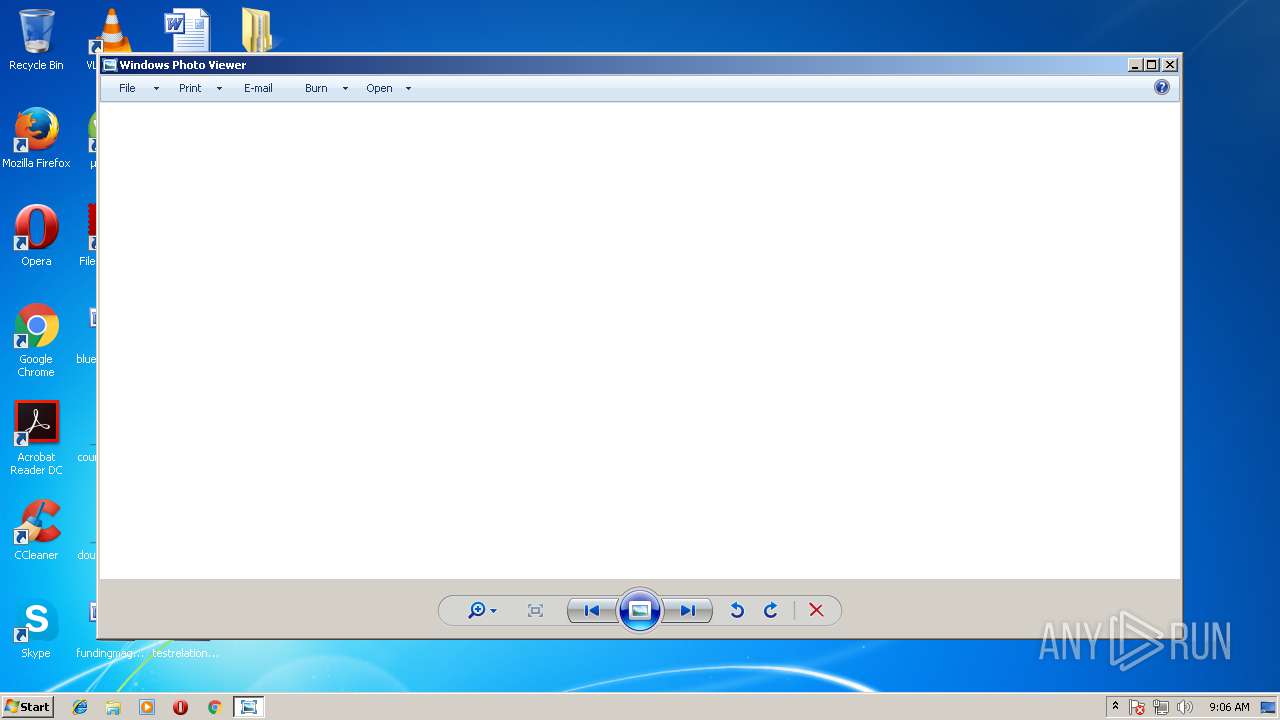Launch Opera from the taskbar
This screenshot has width=1280, height=720.
tap(180, 707)
